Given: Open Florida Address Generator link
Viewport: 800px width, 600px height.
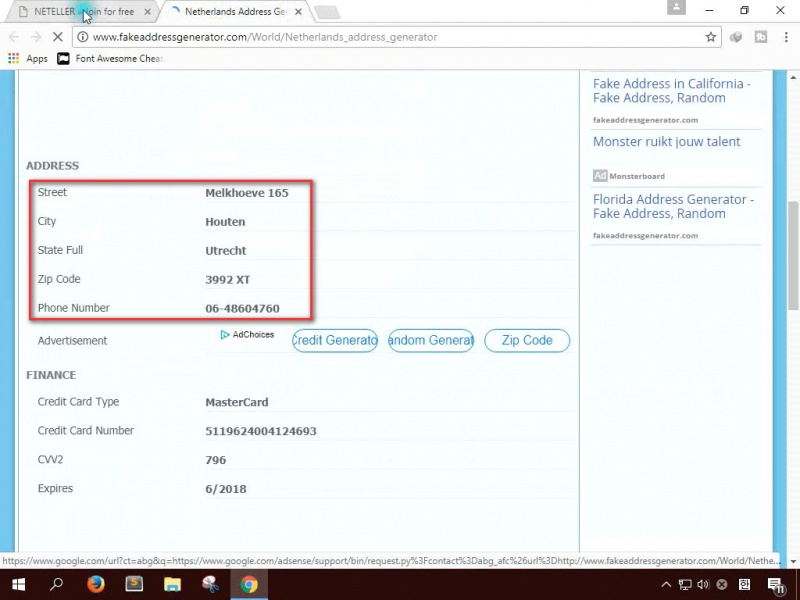Looking at the screenshot, I should [673, 206].
